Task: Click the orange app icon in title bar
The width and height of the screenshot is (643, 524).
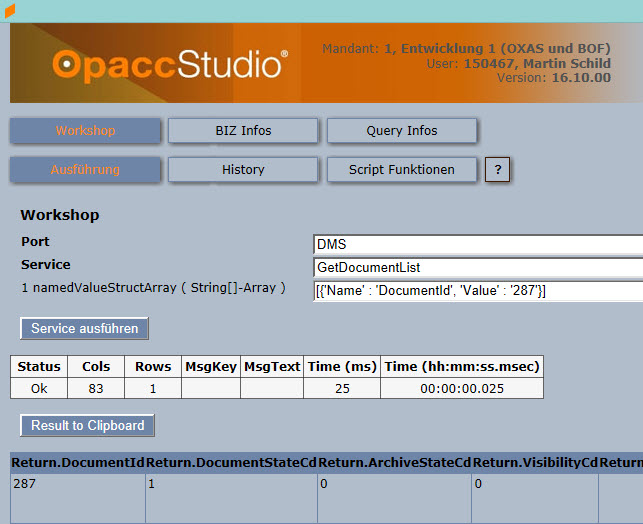Action: (10, 11)
